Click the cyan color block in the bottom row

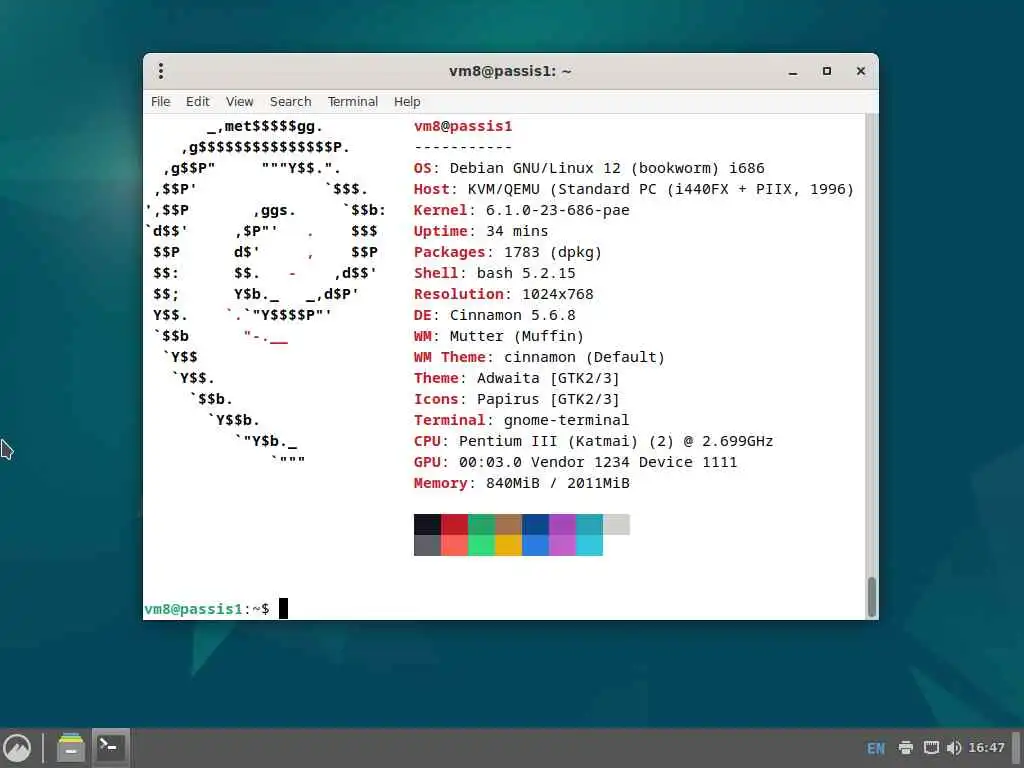tap(589, 545)
